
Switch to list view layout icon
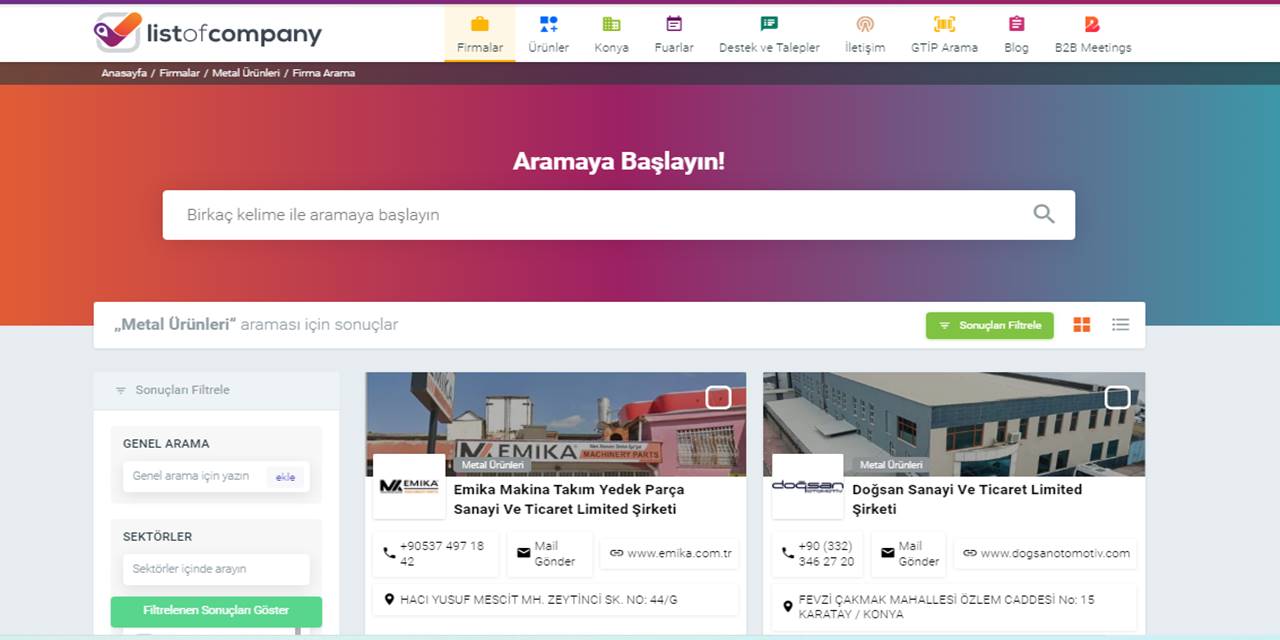1120,325
